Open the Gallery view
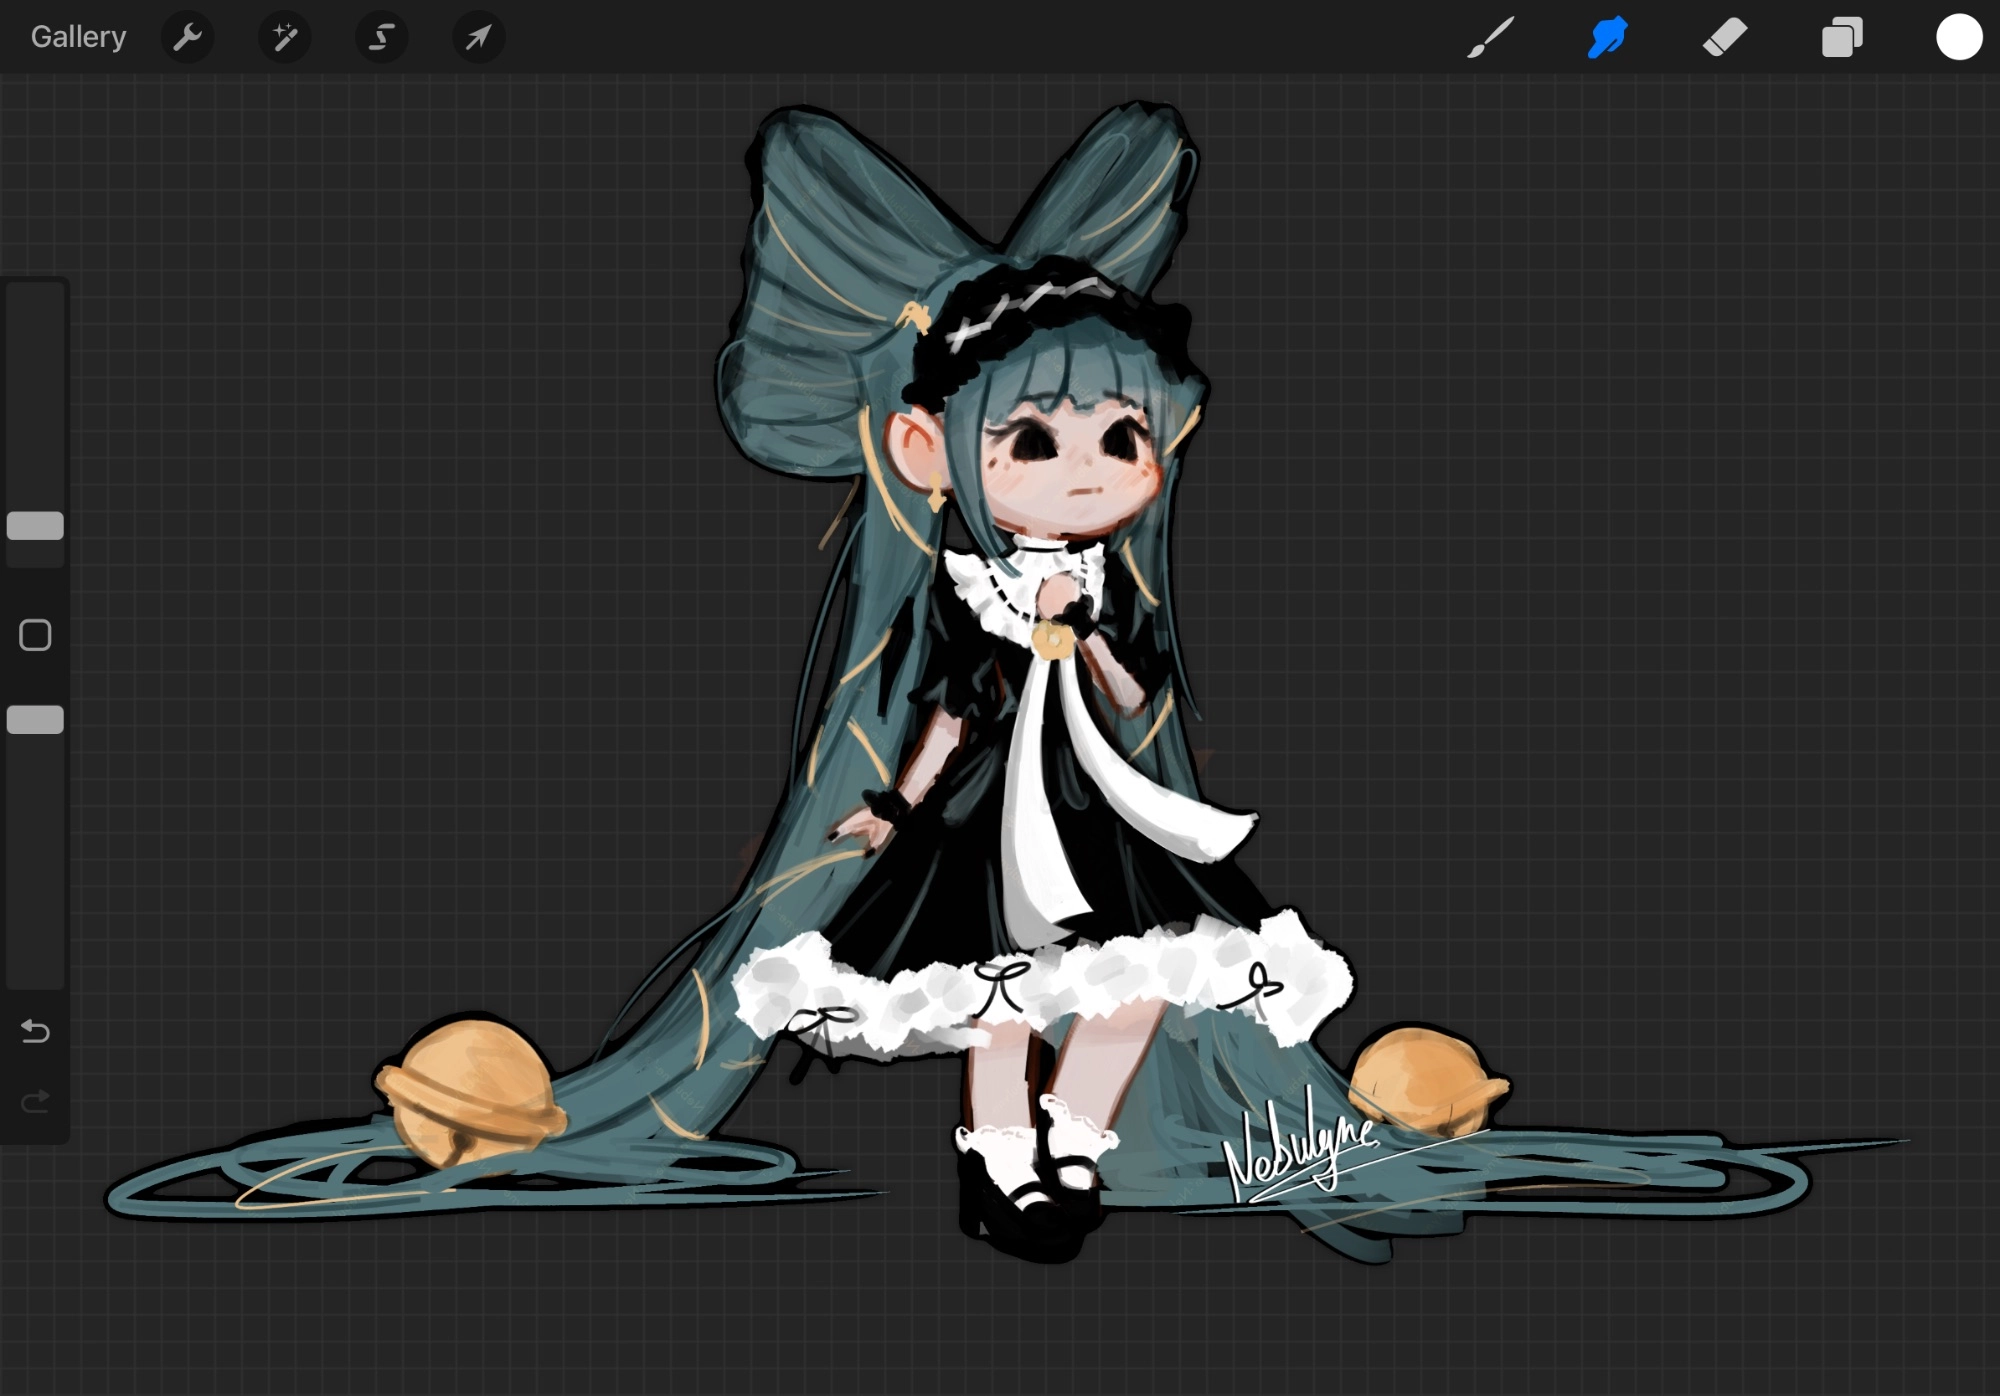The image size is (2000, 1396). [78, 37]
